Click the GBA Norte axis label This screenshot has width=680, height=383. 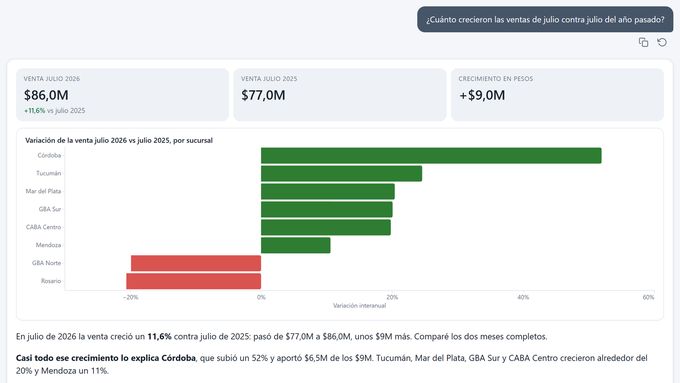click(46, 263)
